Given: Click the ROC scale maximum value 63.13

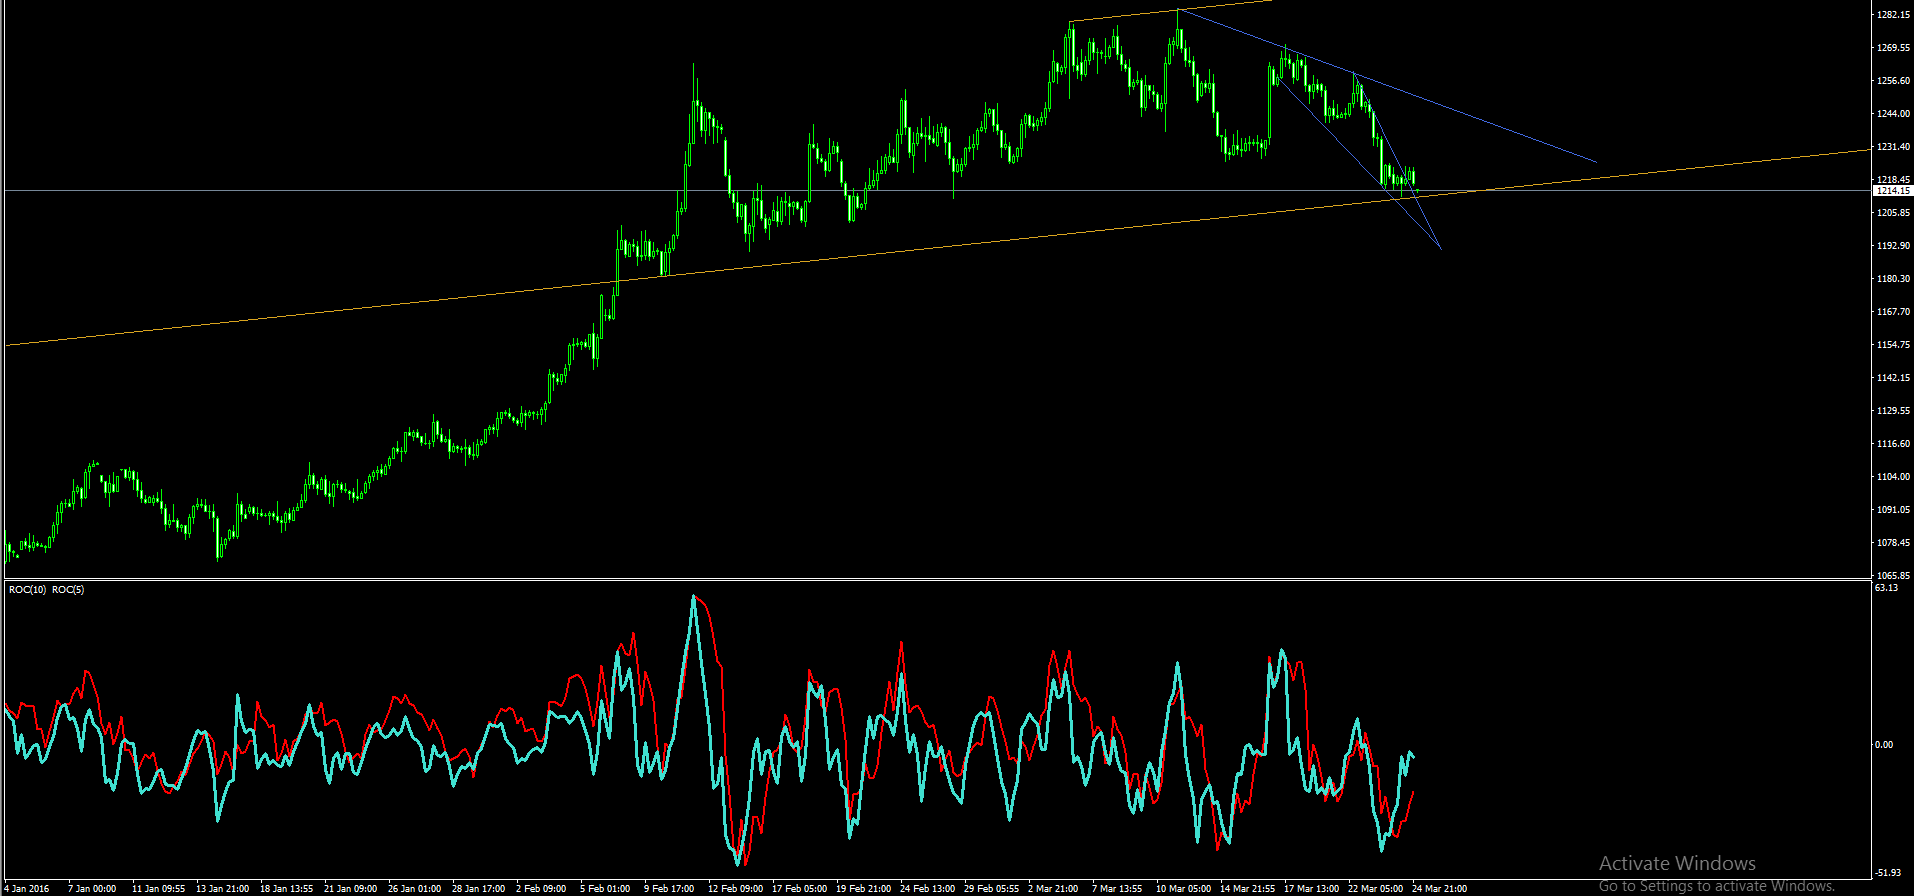Looking at the screenshot, I should click(1886, 588).
